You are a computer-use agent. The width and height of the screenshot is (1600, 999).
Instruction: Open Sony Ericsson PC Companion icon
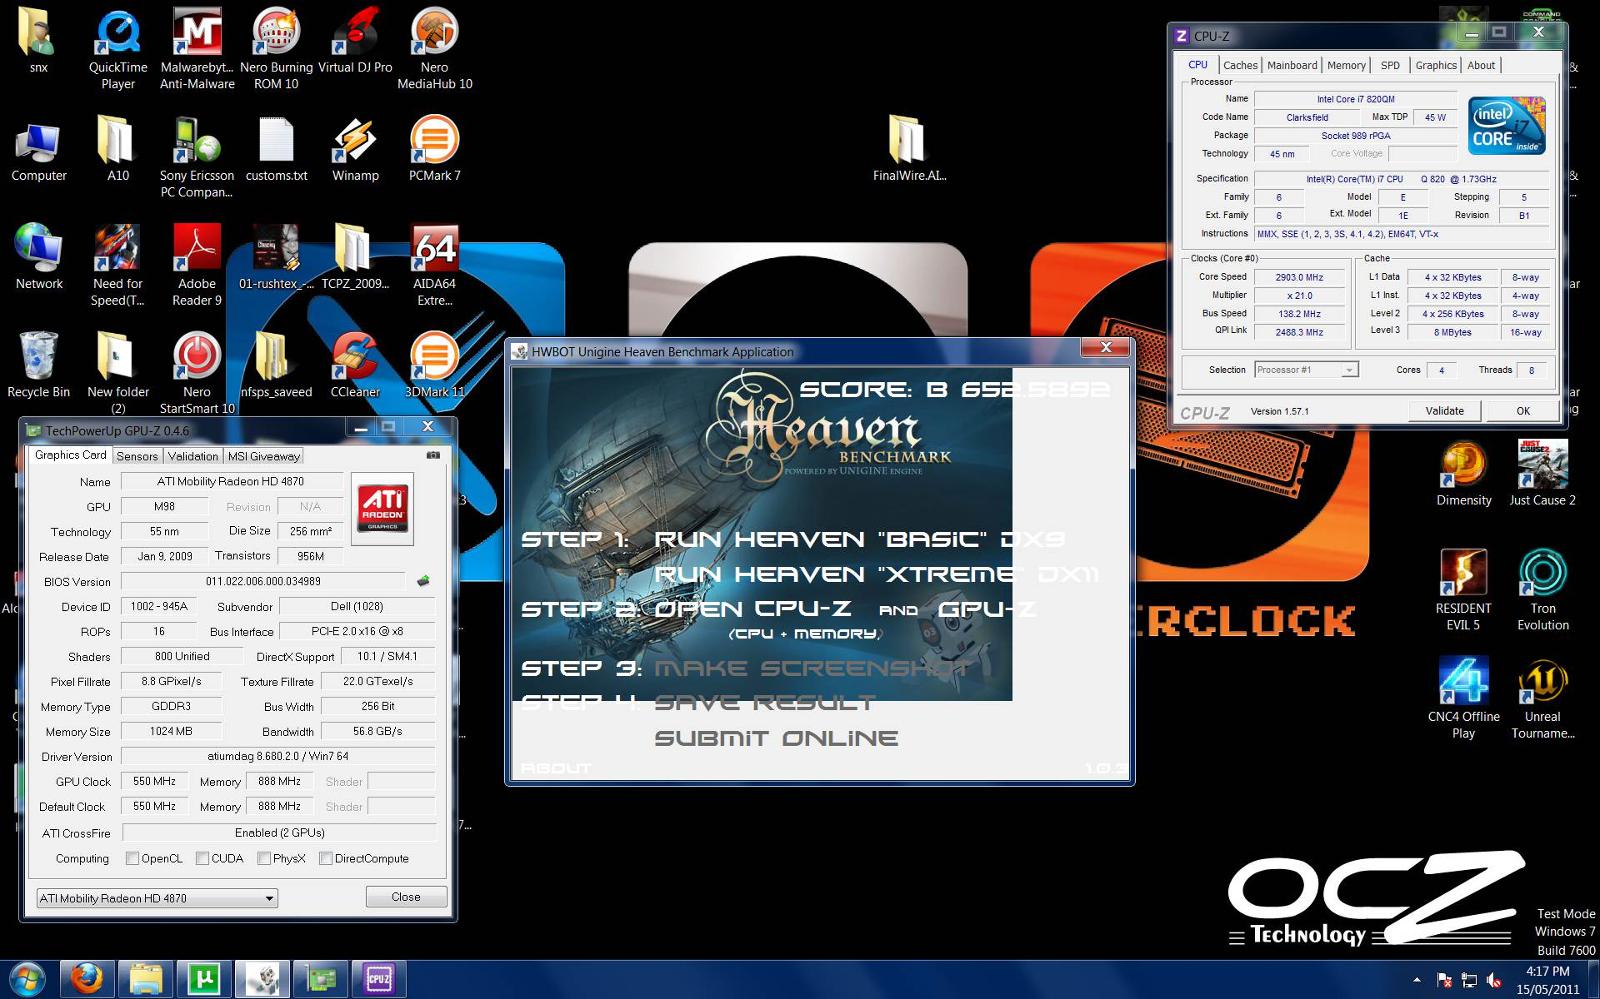(x=197, y=156)
